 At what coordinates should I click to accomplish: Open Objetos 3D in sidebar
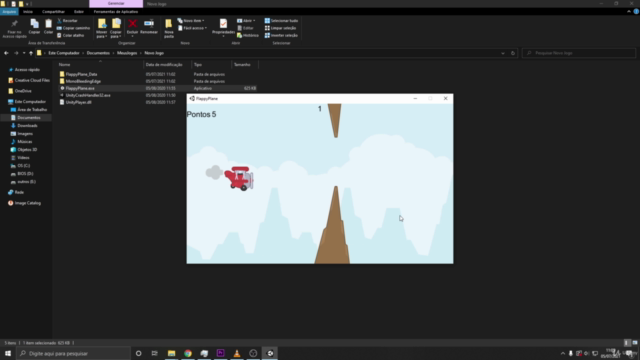click(x=27, y=150)
